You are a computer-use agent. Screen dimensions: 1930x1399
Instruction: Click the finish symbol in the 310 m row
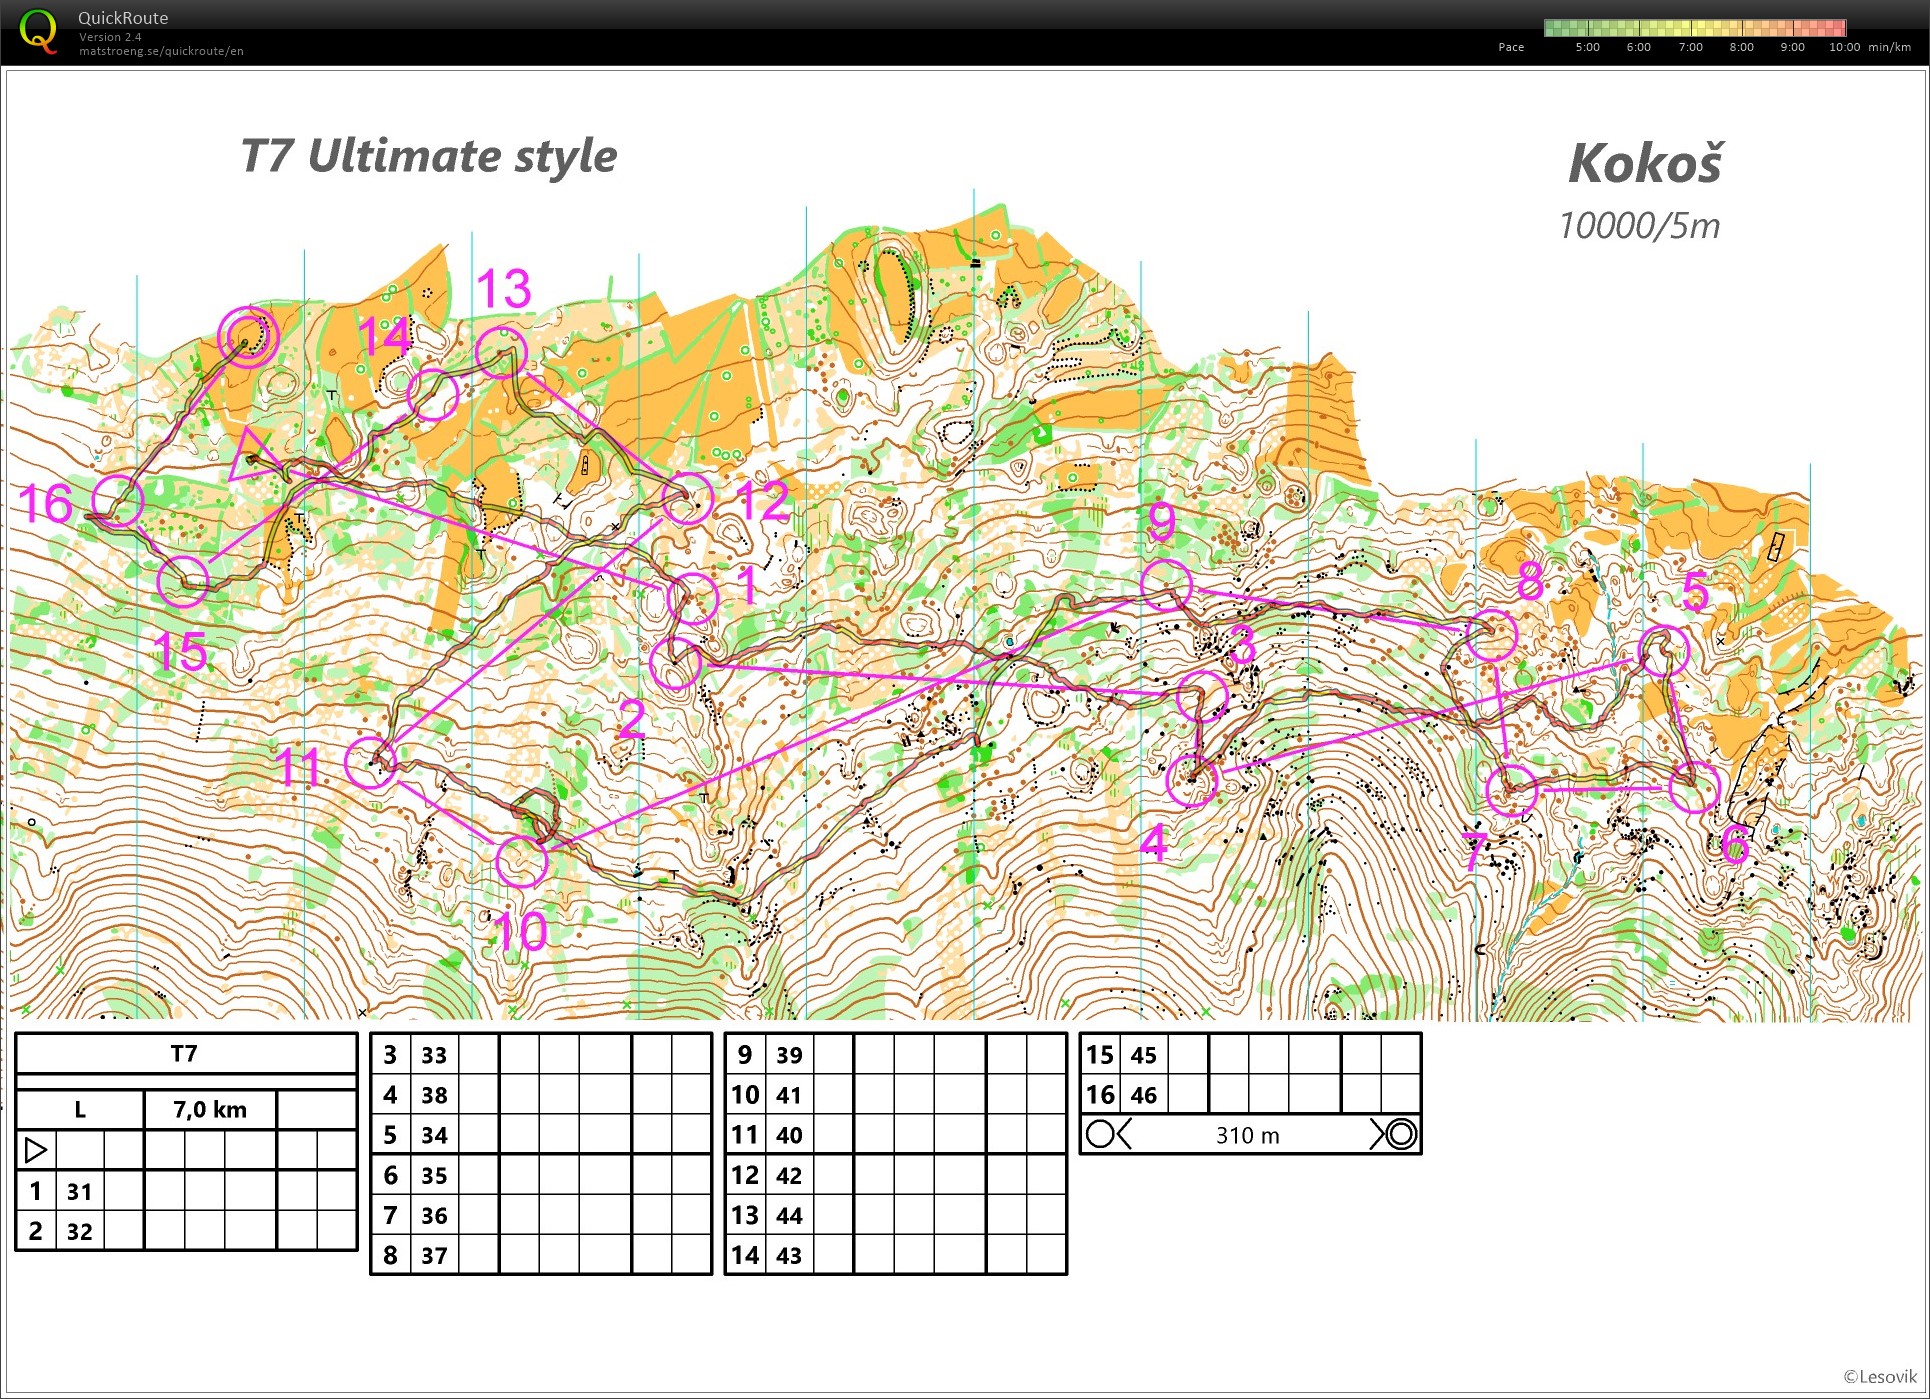(x=1400, y=1134)
